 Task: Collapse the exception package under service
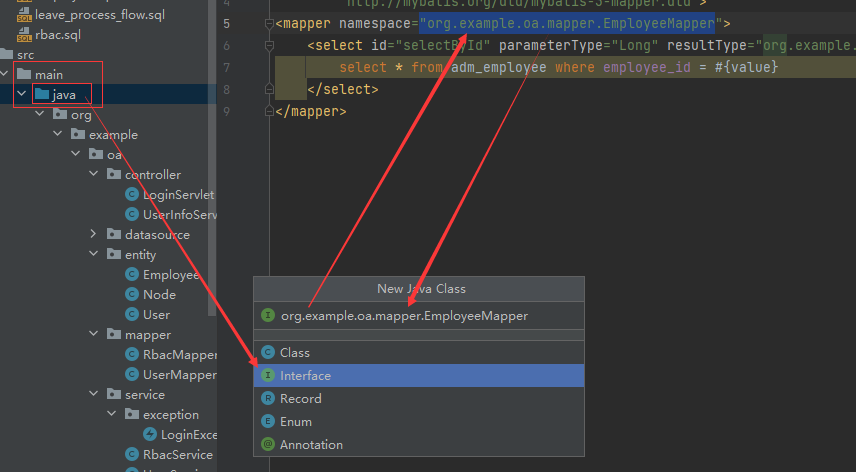(x=112, y=415)
